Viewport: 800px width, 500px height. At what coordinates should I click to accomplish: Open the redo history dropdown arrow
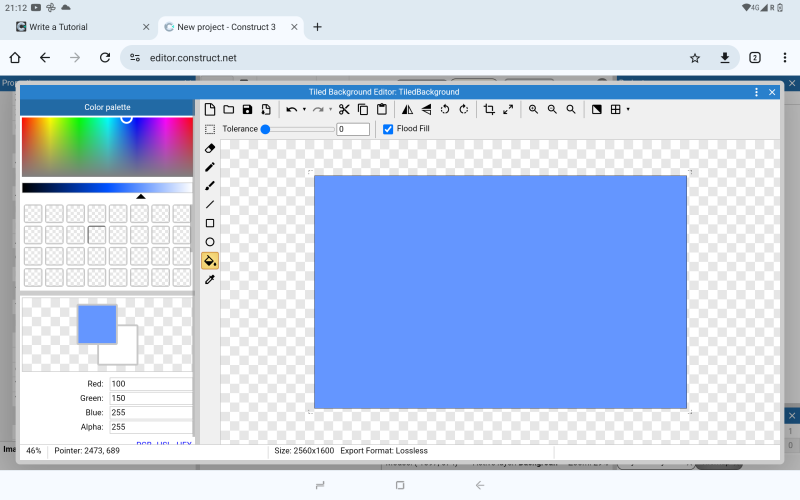(330, 109)
